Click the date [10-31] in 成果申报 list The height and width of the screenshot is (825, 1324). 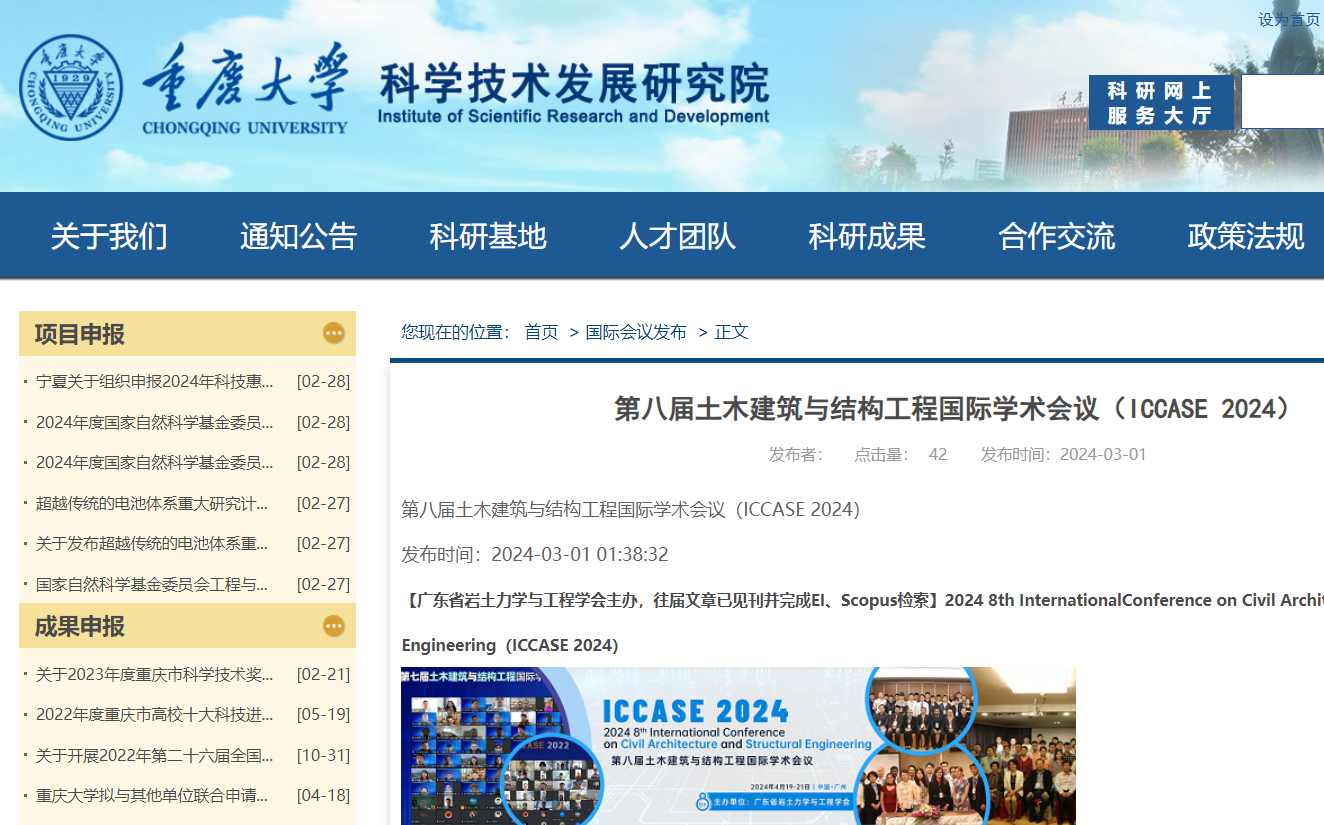click(323, 755)
